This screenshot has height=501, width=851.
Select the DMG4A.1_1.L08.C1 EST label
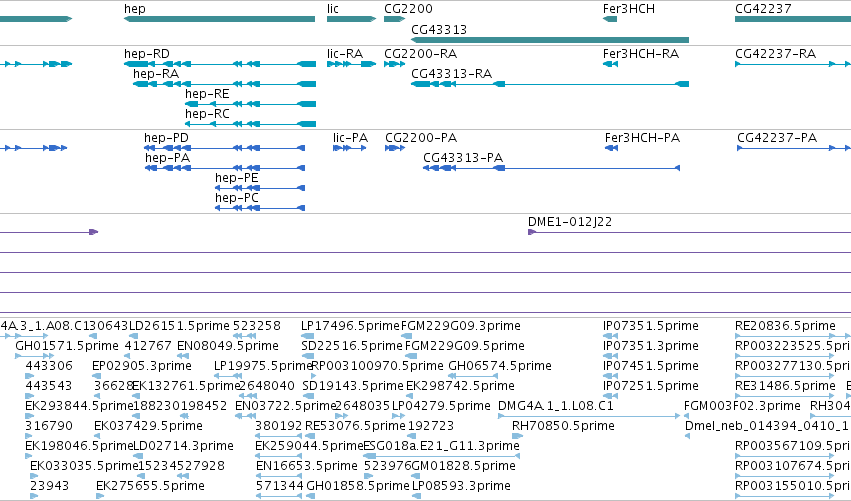[556, 406]
